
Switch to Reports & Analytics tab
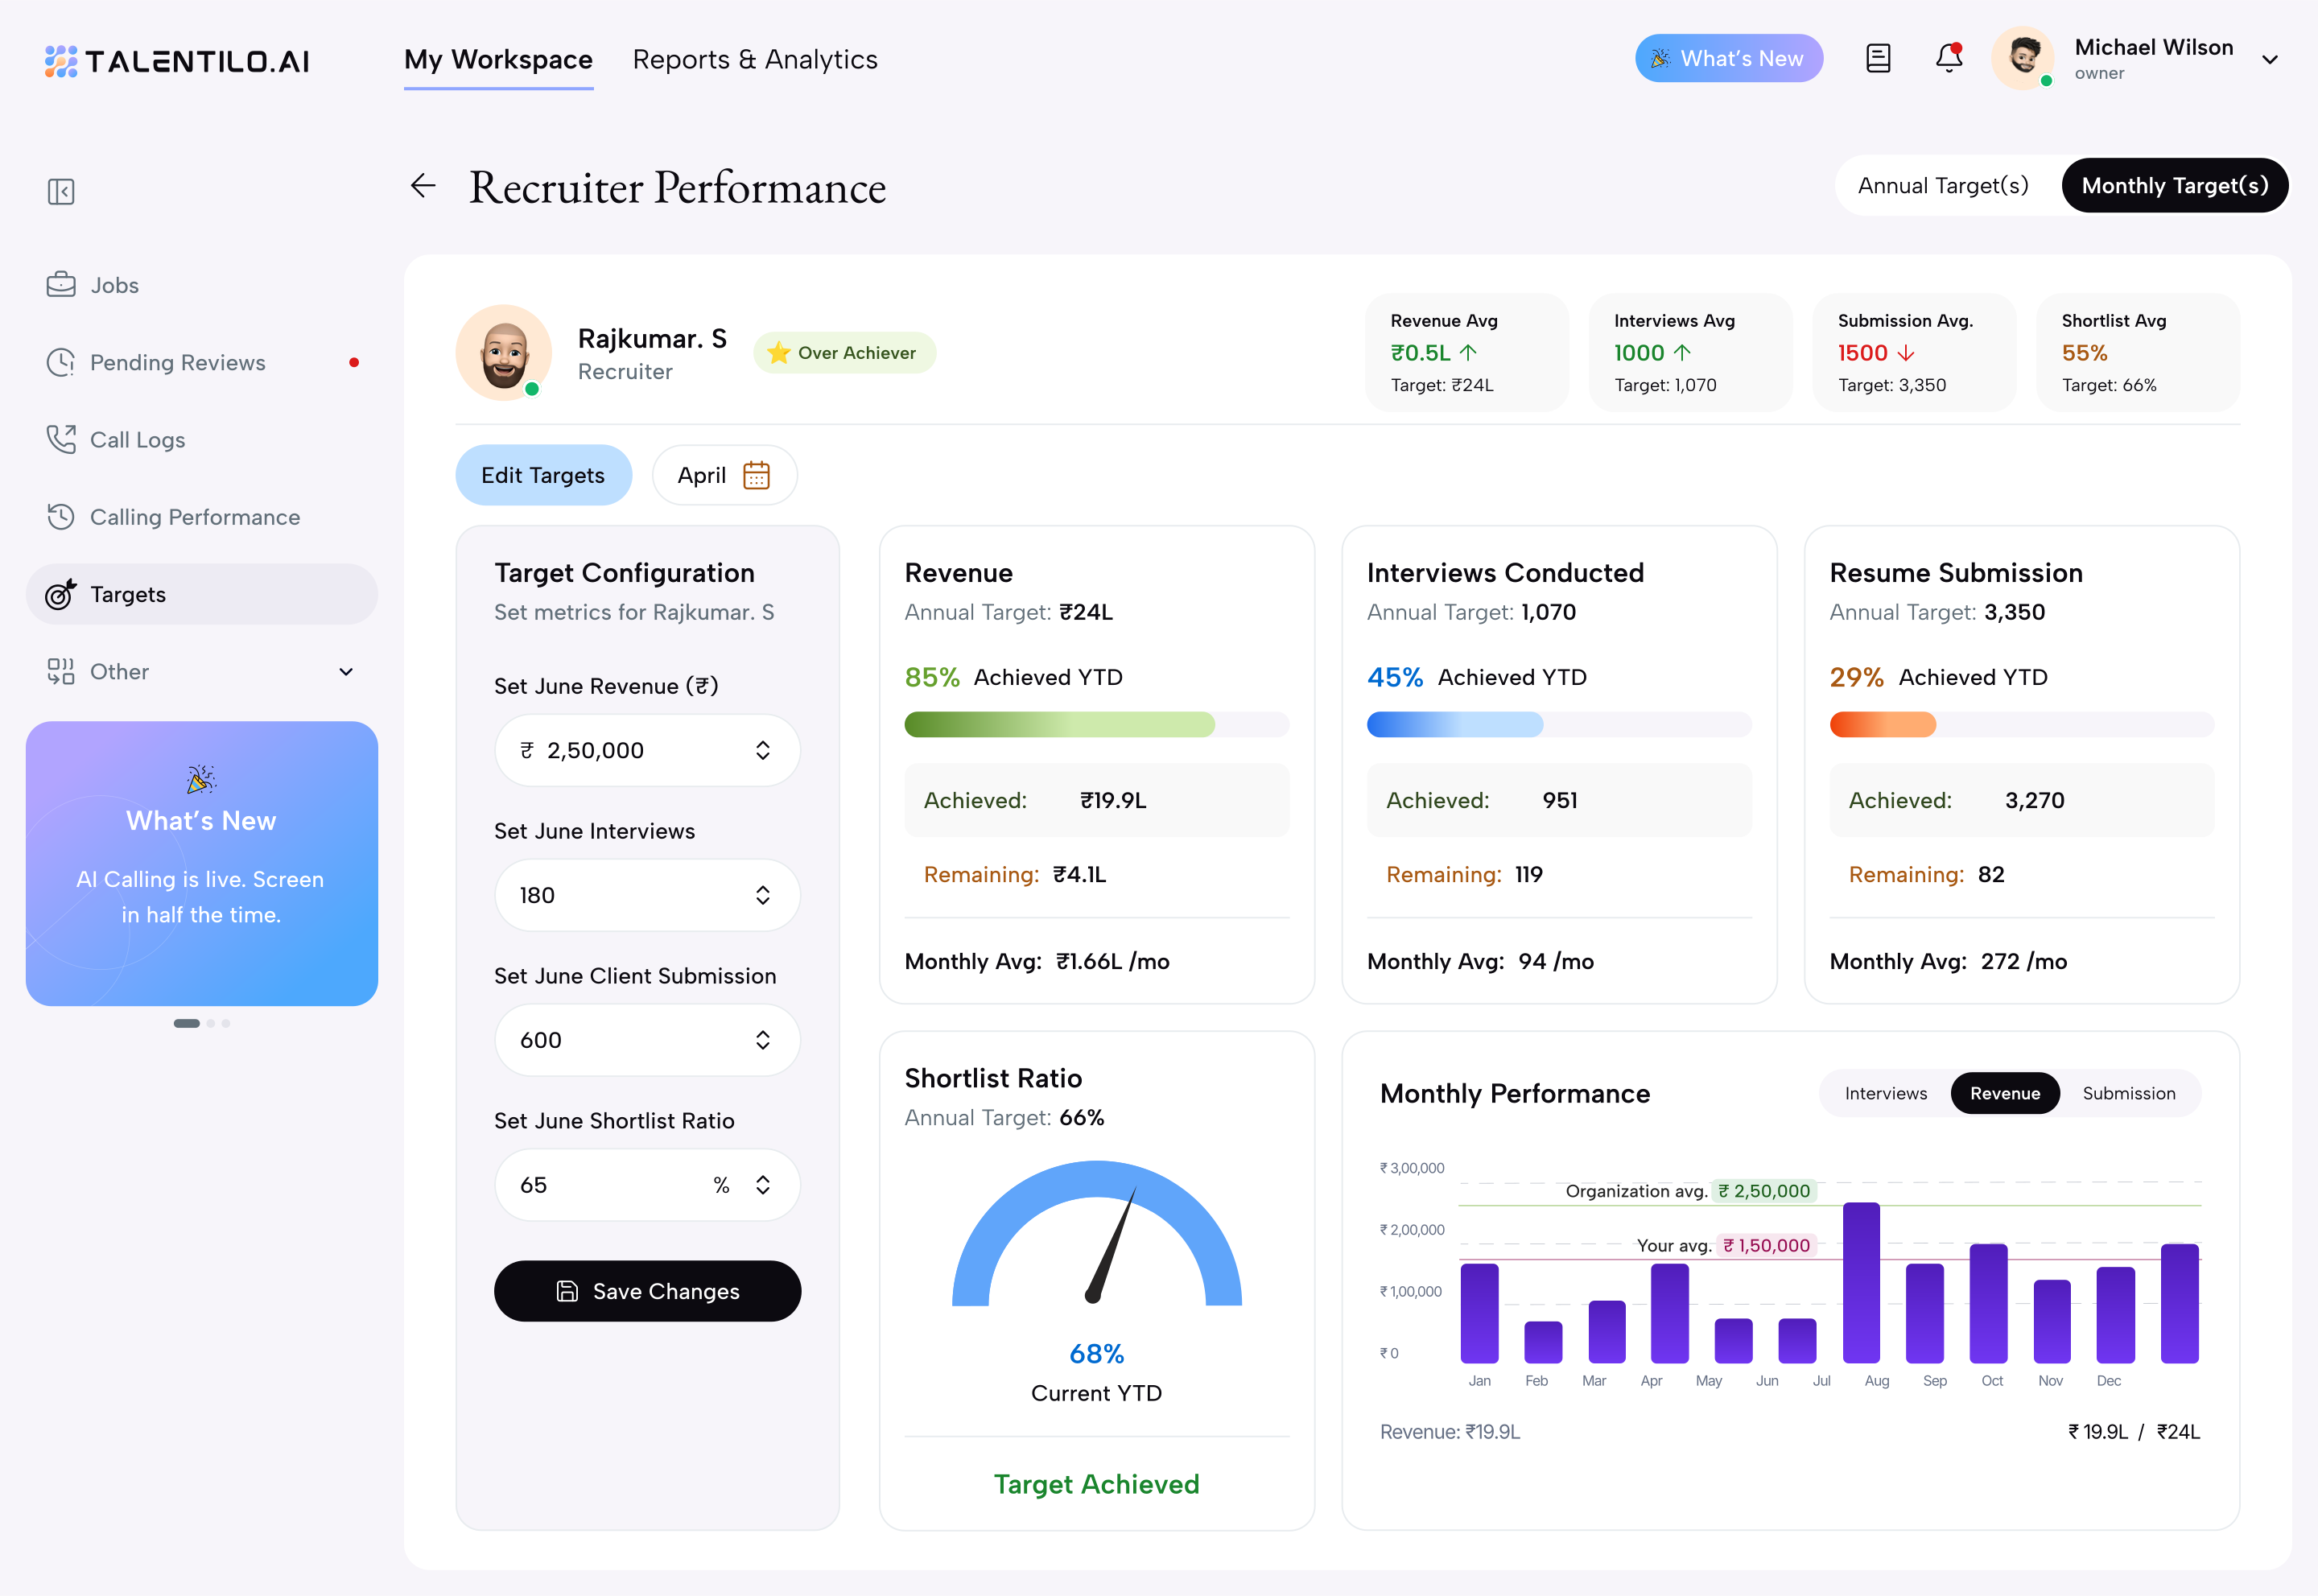pos(755,60)
